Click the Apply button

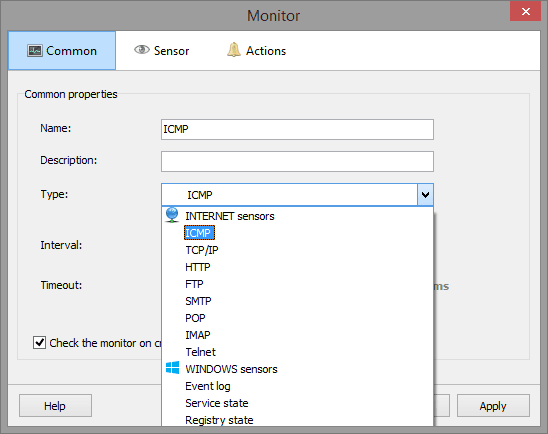click(x=493, y=406)
